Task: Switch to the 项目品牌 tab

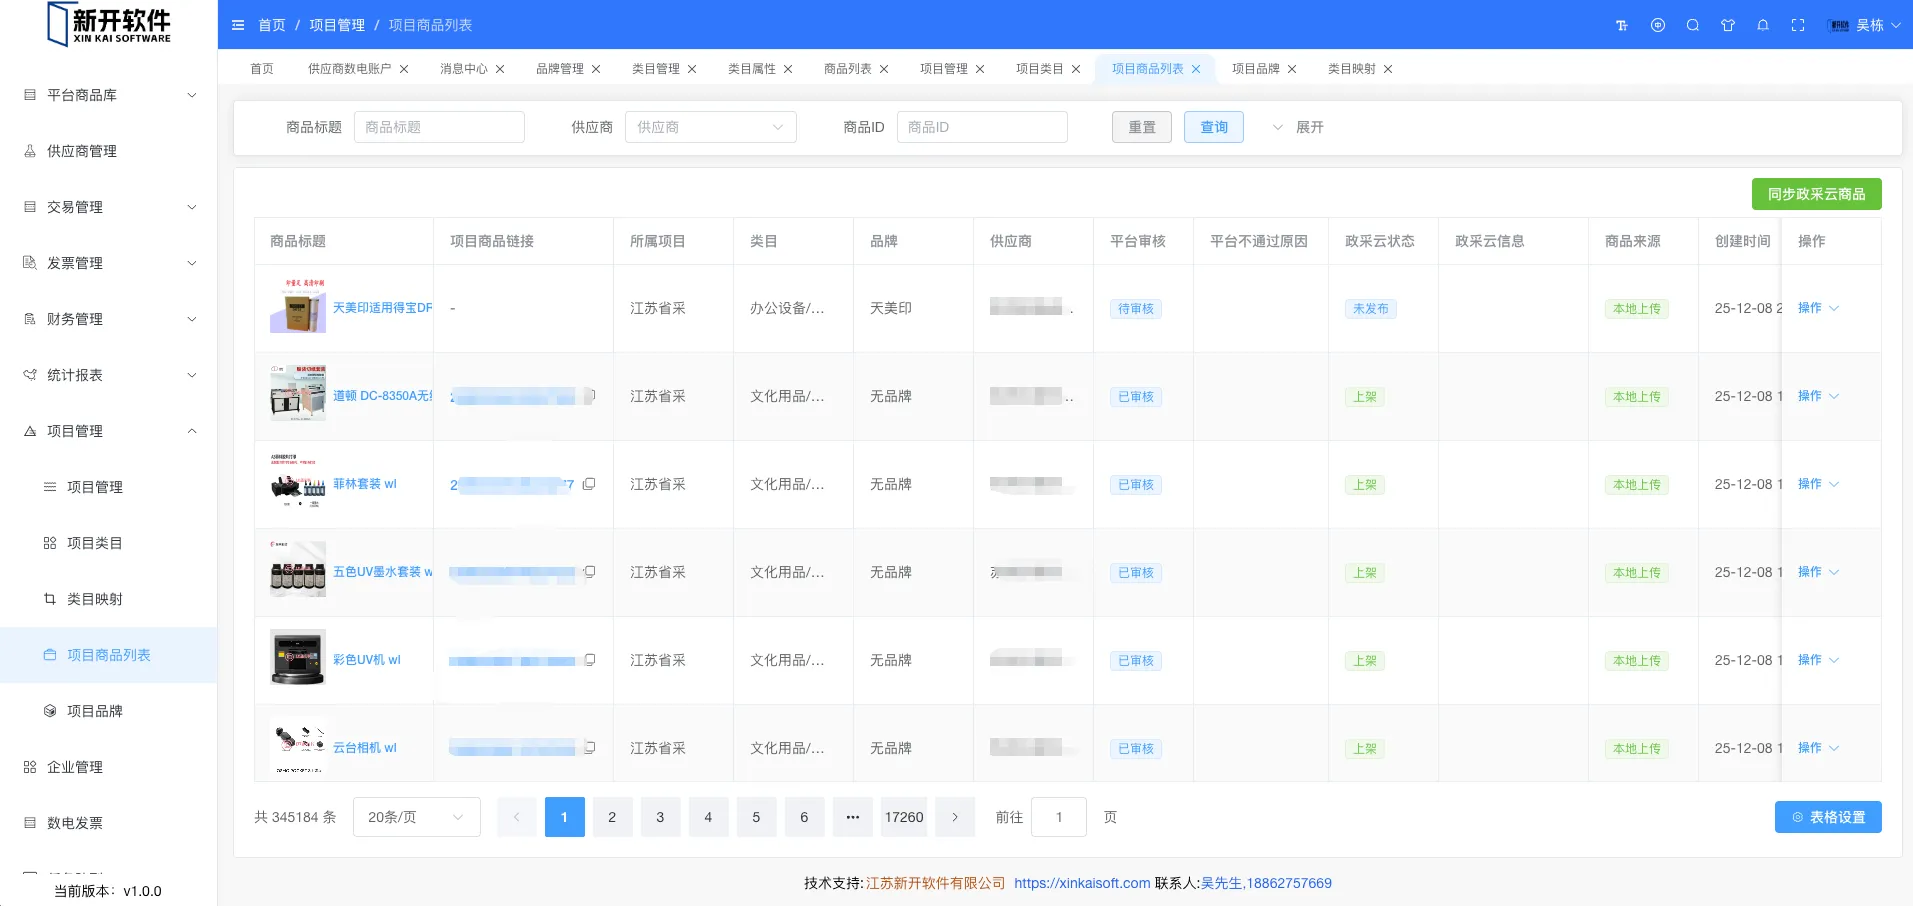Action: [1255, 69]
